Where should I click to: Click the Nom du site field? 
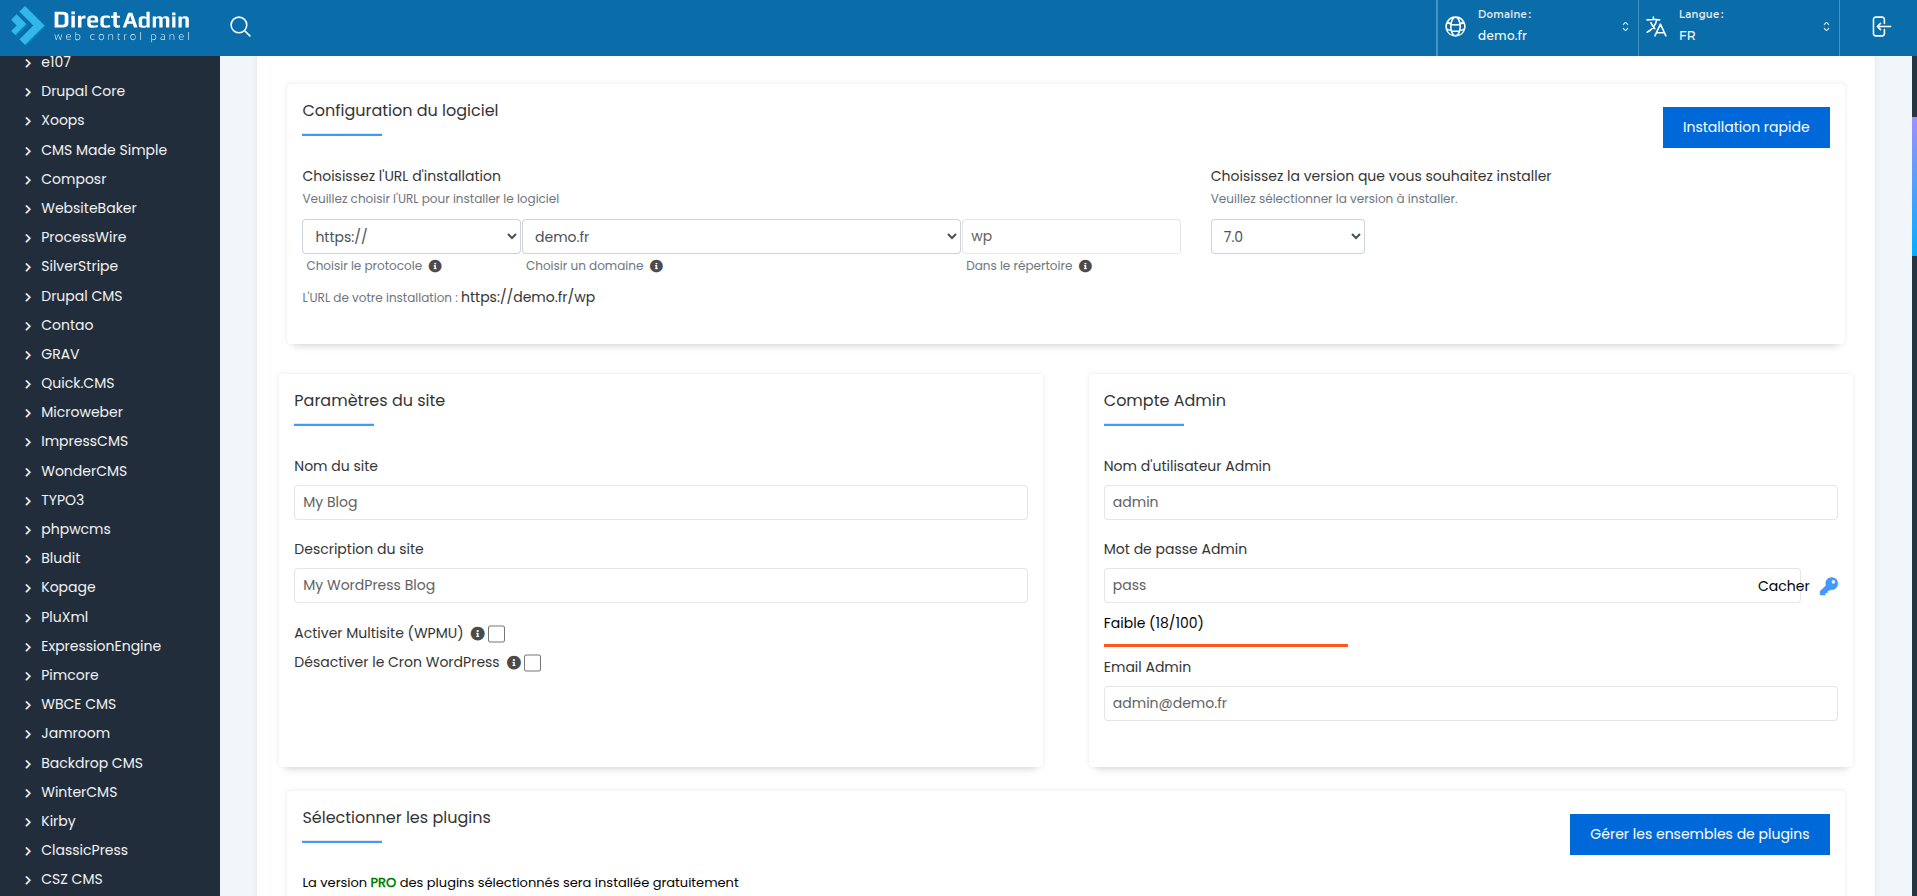(x=661, y=502)
